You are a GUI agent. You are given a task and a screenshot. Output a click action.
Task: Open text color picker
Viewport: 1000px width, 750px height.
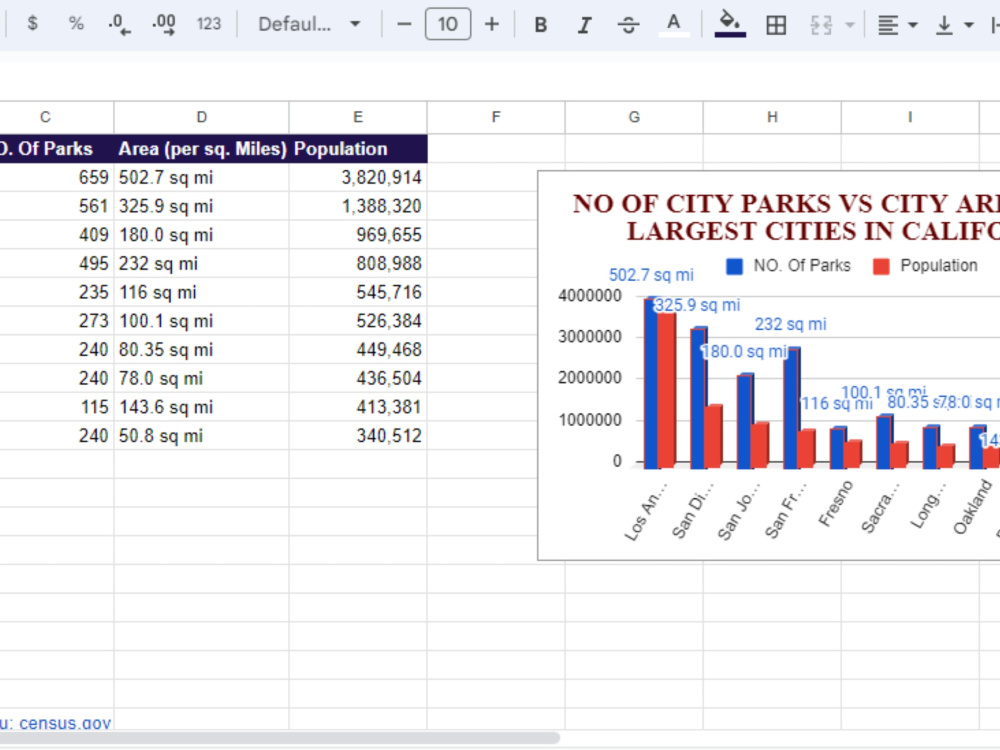(x=673, y=24)
